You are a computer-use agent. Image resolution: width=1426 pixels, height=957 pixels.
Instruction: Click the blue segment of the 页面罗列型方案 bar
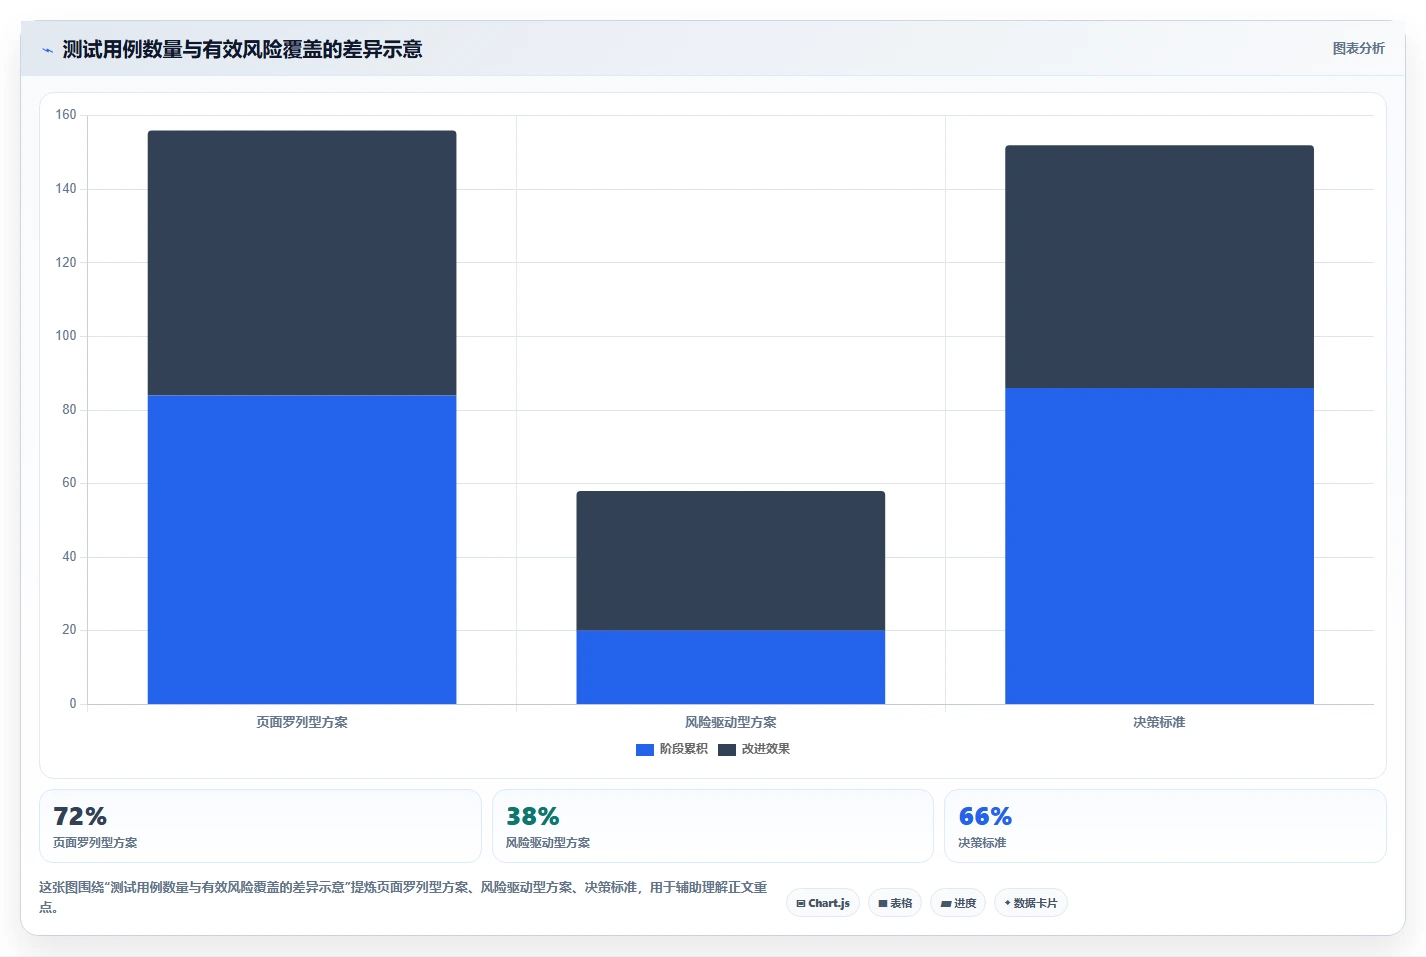[x=302, y=549]
